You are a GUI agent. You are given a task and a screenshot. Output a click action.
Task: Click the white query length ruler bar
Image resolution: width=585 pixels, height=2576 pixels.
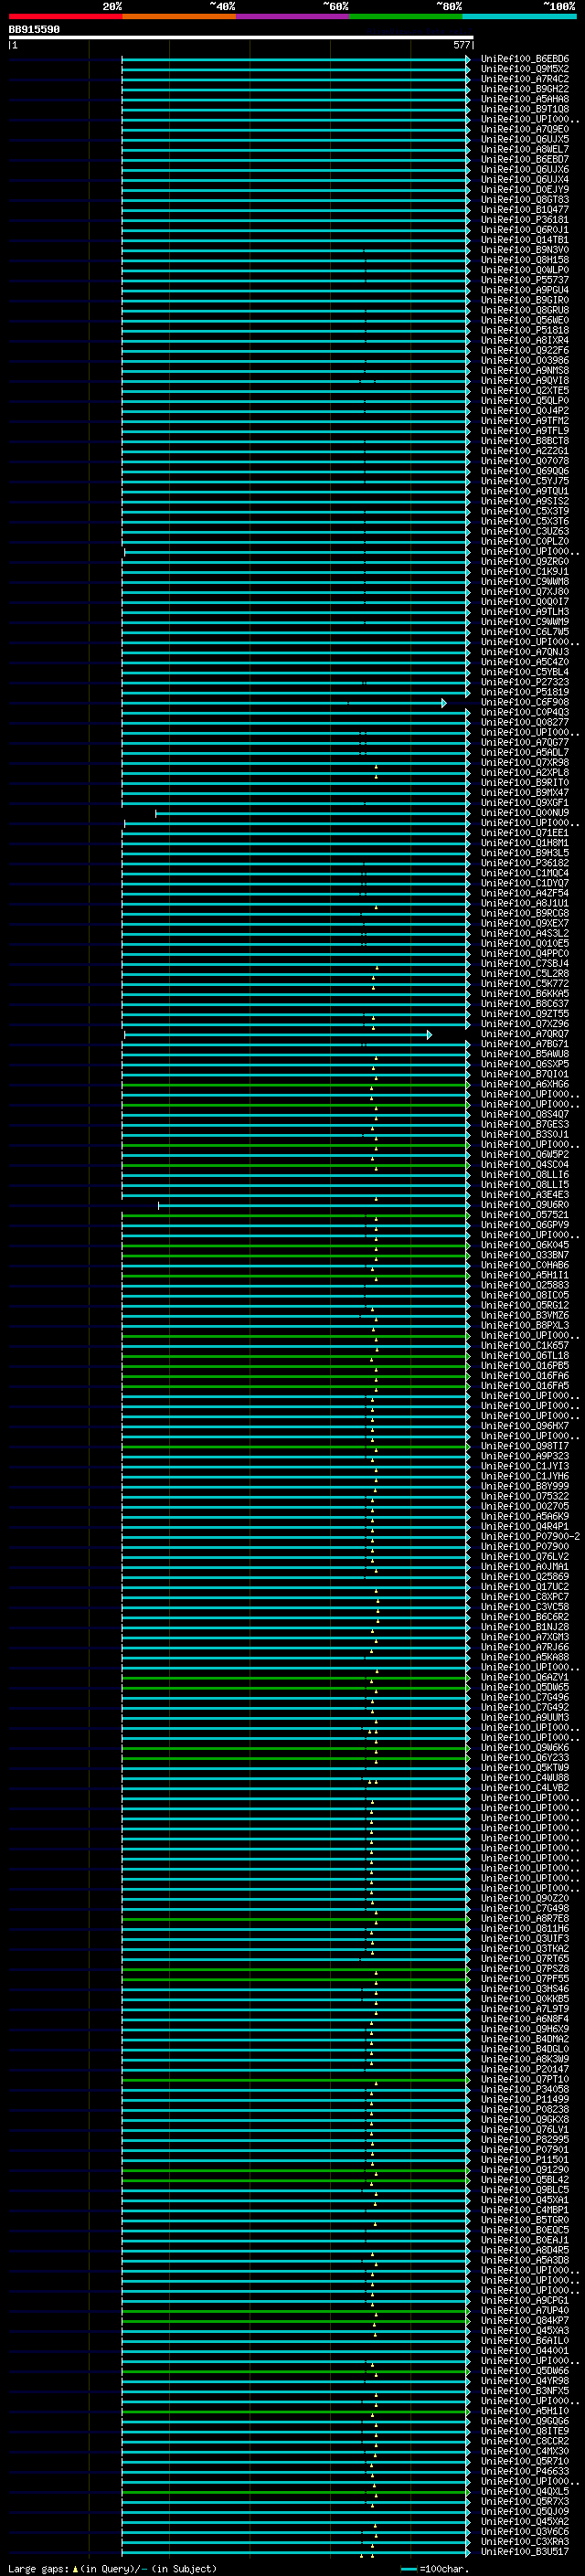(241, 37)
